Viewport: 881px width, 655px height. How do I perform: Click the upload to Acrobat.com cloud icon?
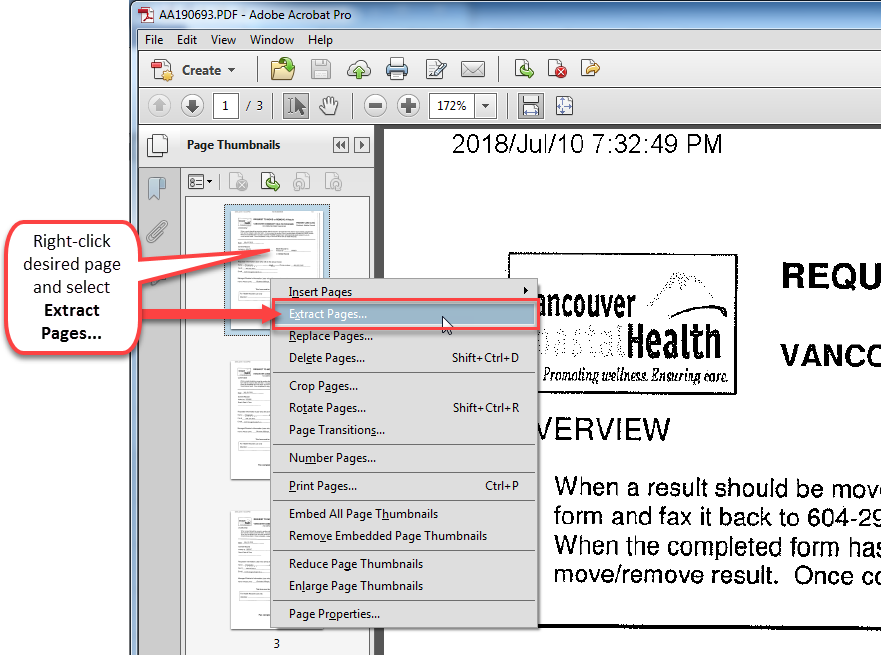(x=359, y=69)
